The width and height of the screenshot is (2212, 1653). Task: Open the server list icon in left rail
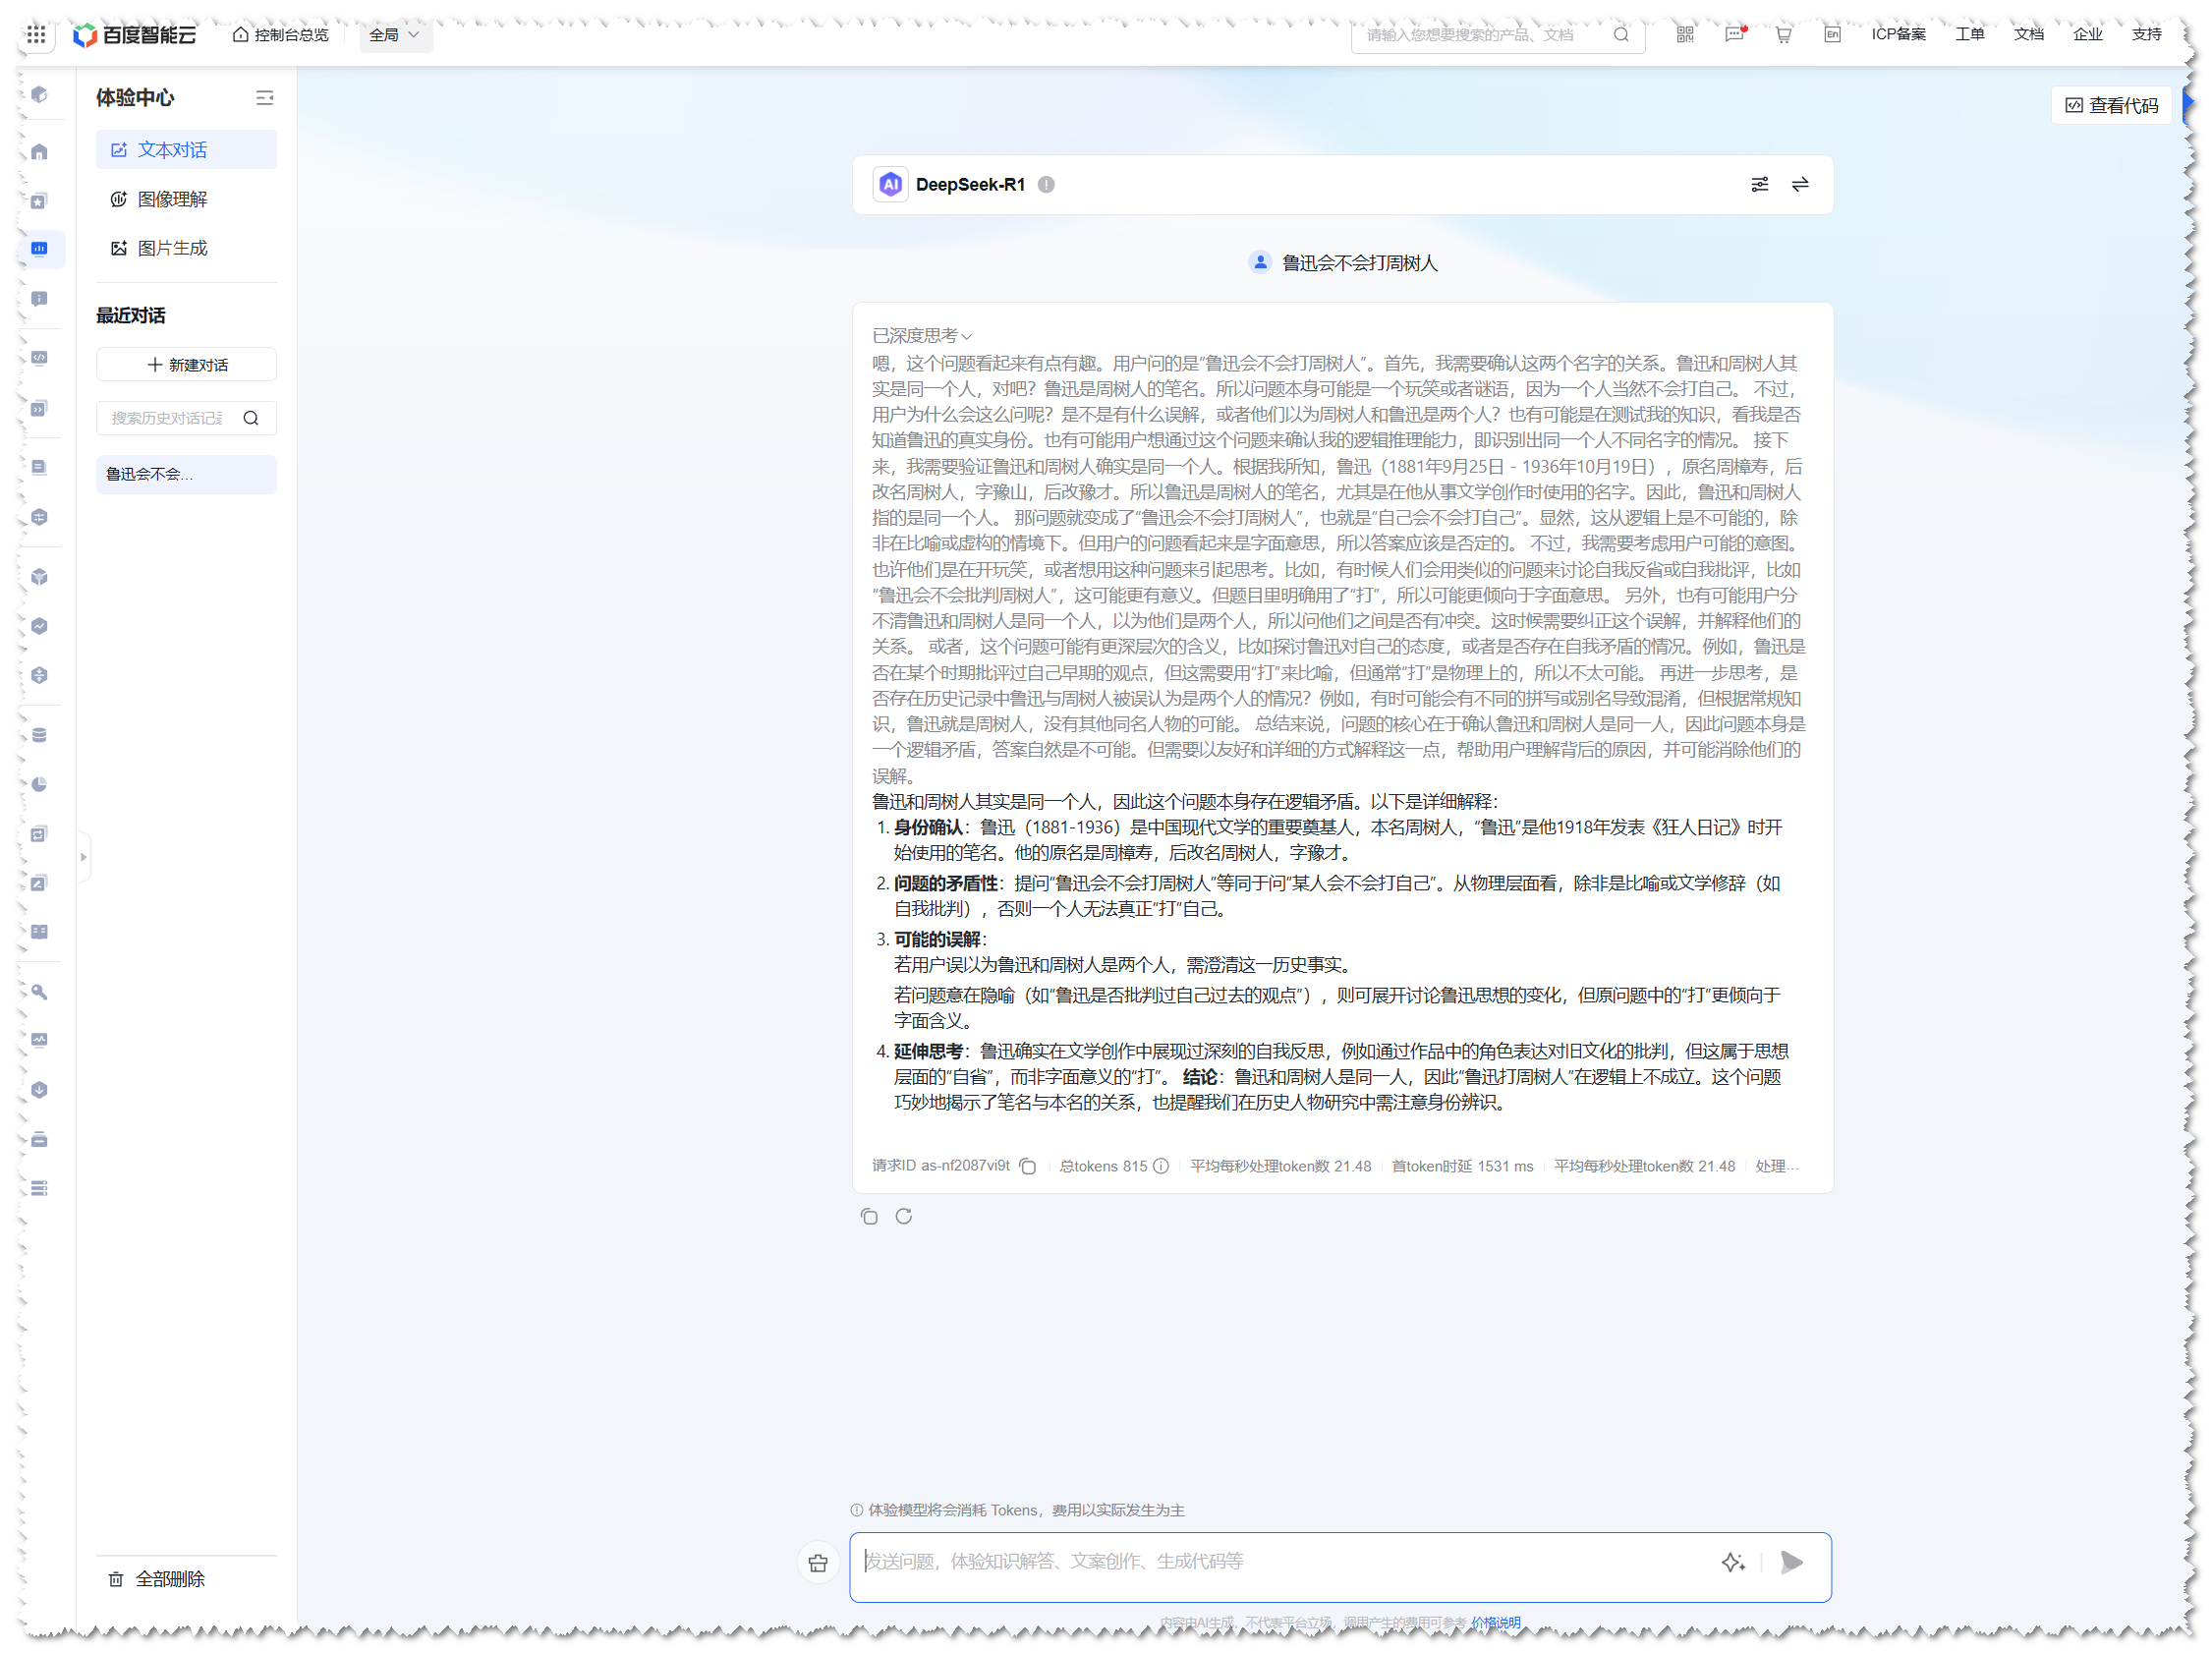pyautogui.click(x=39, y=1188)
